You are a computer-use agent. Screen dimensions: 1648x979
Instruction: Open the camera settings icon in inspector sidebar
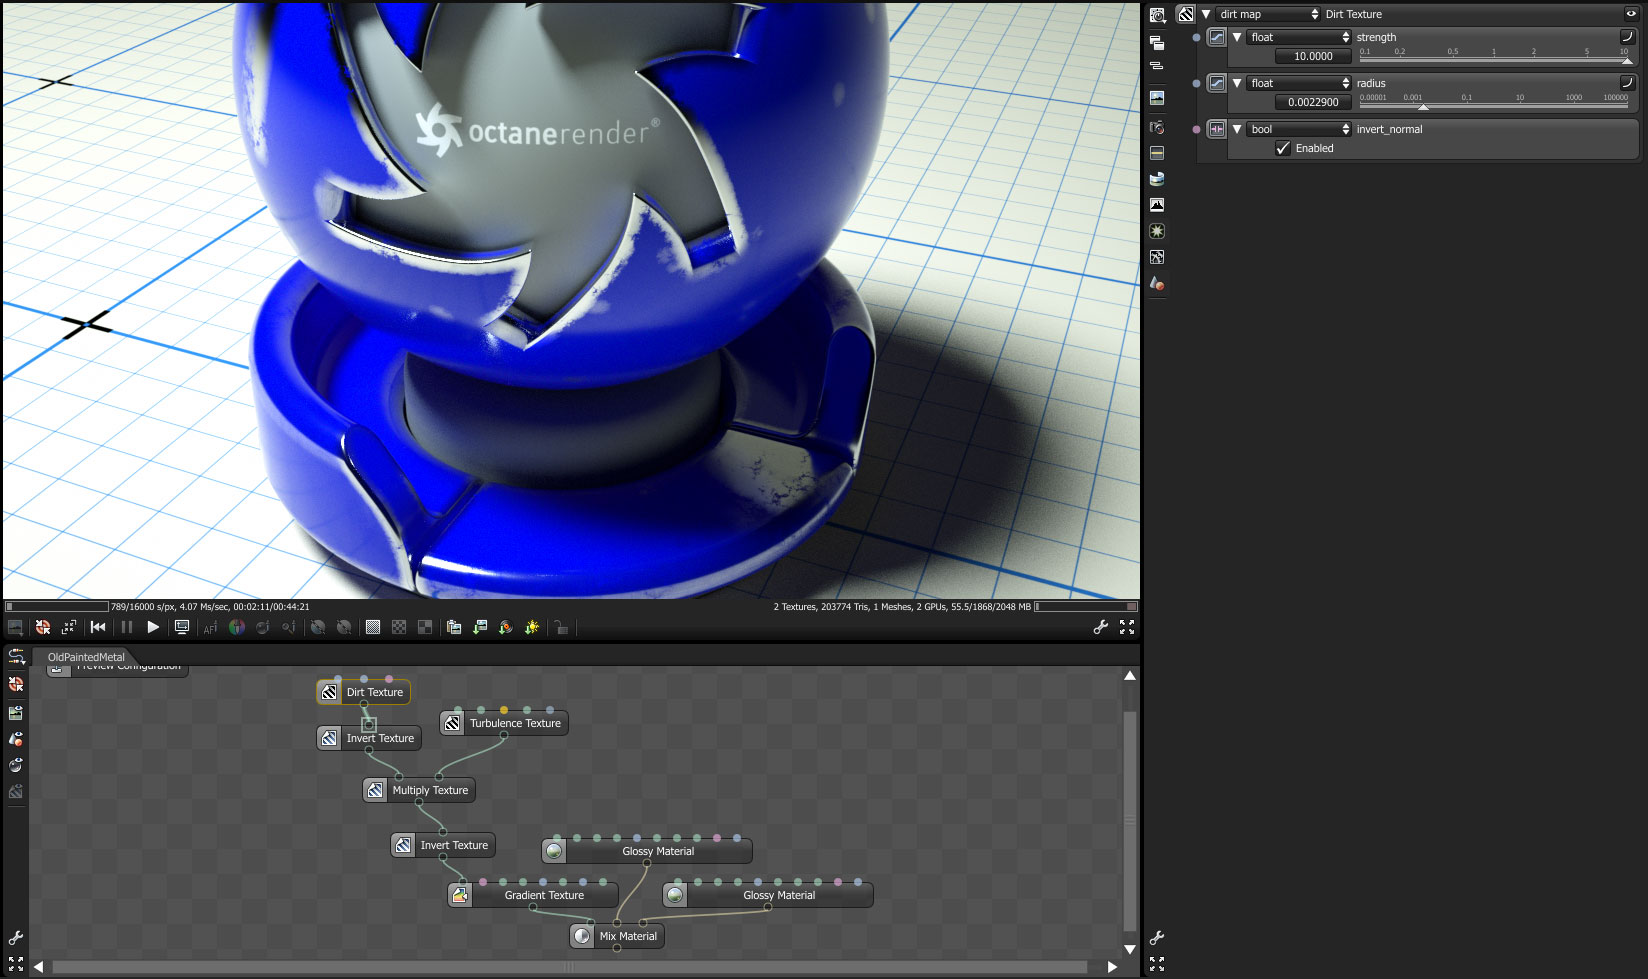pos(1157,127)
